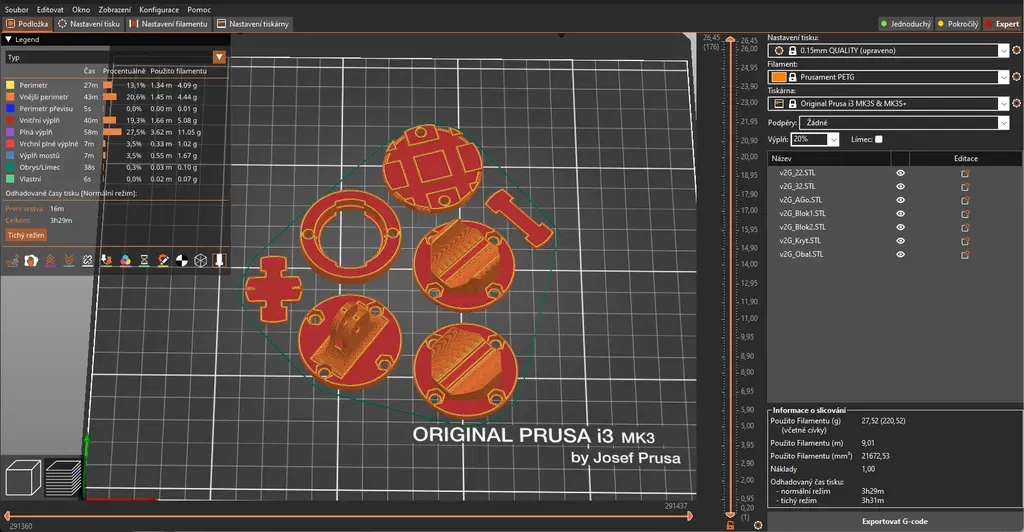Click the yellow Perimetr color swatch

(x=10, y=86)
